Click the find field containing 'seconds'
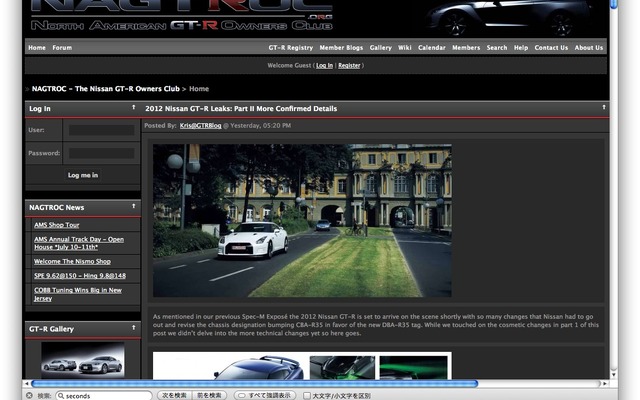The height and width of the screenshot is (400, 640). click(x=104, y=396)
